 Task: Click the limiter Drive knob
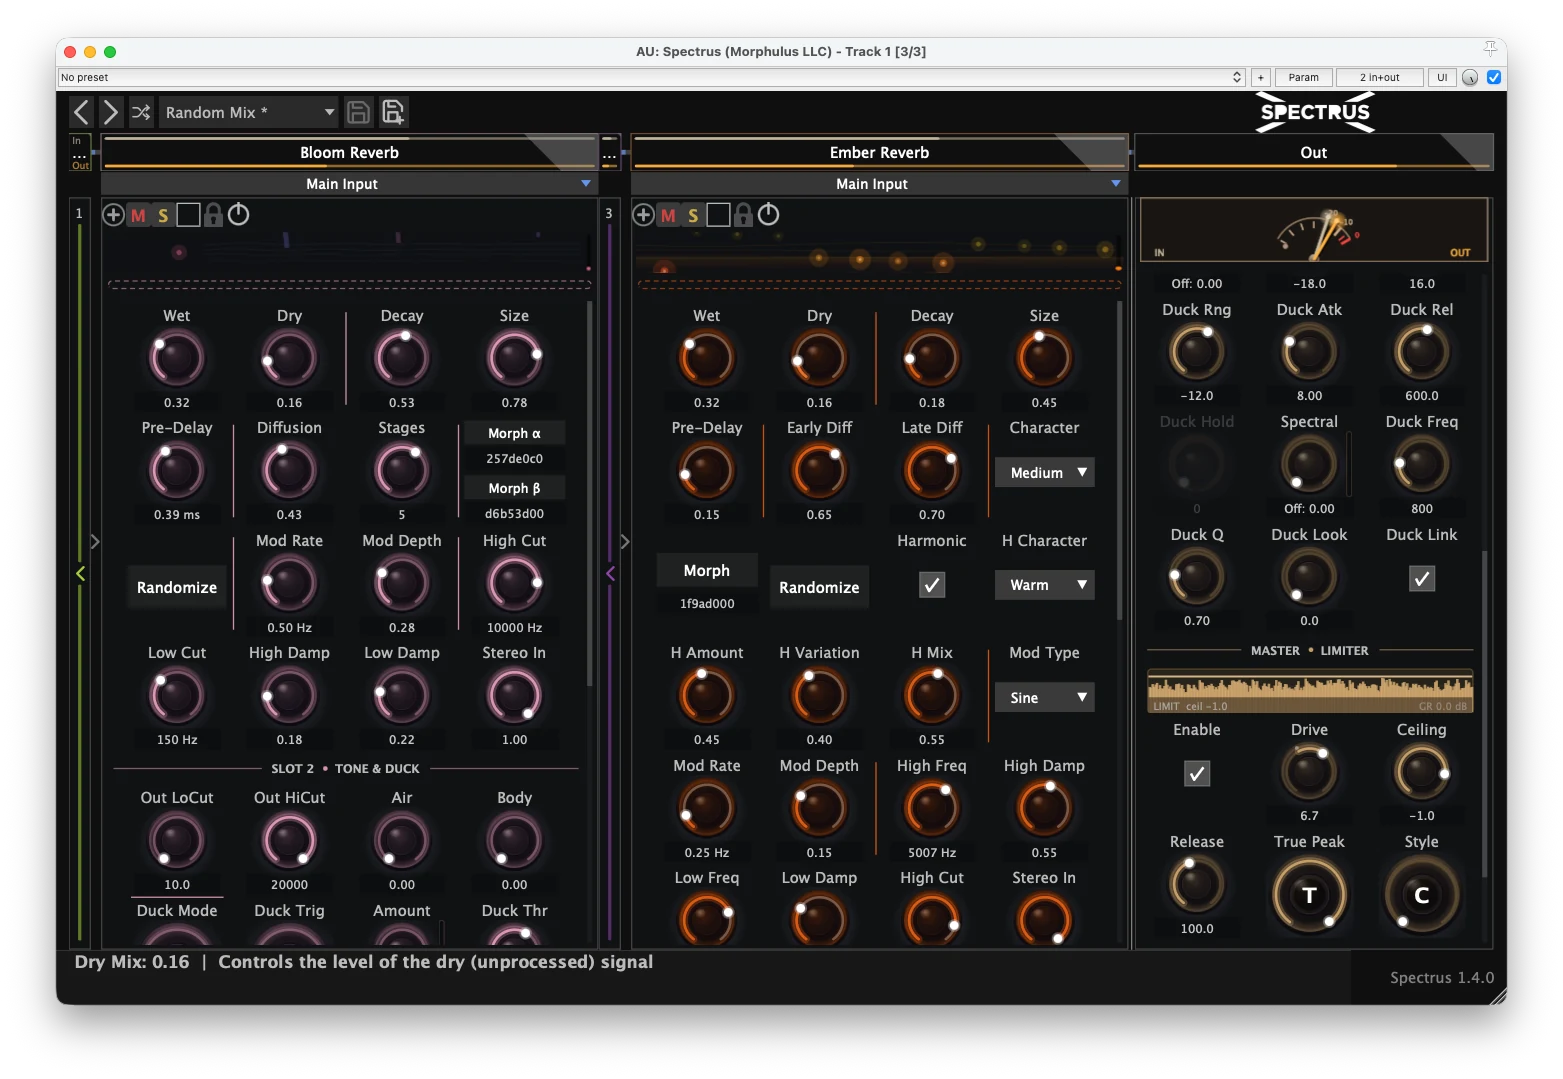1309,773
